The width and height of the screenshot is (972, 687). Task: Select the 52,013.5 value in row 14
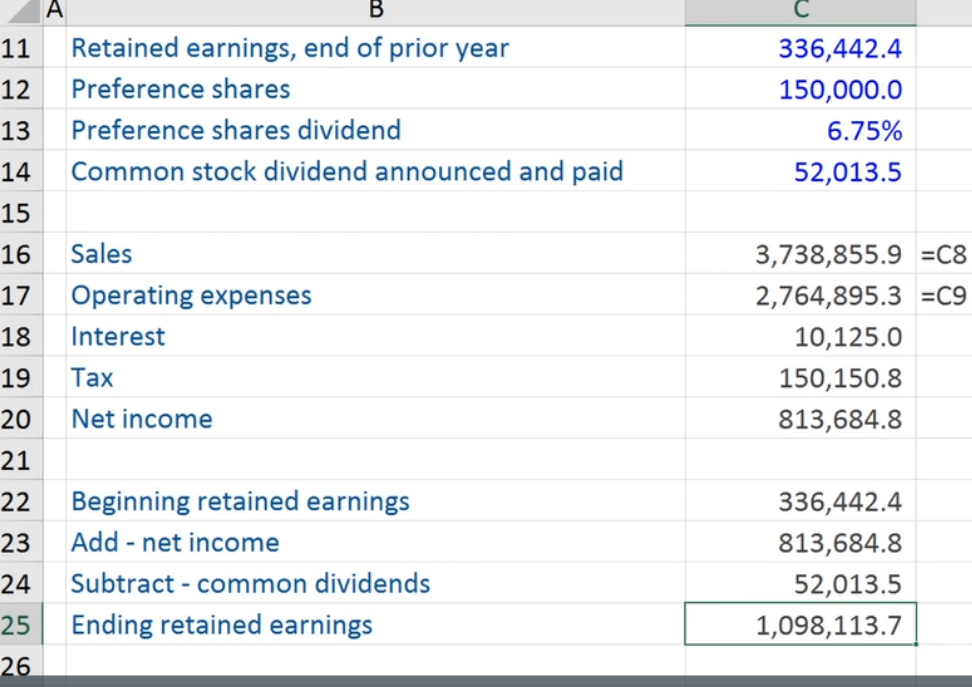tap(800, 171)
